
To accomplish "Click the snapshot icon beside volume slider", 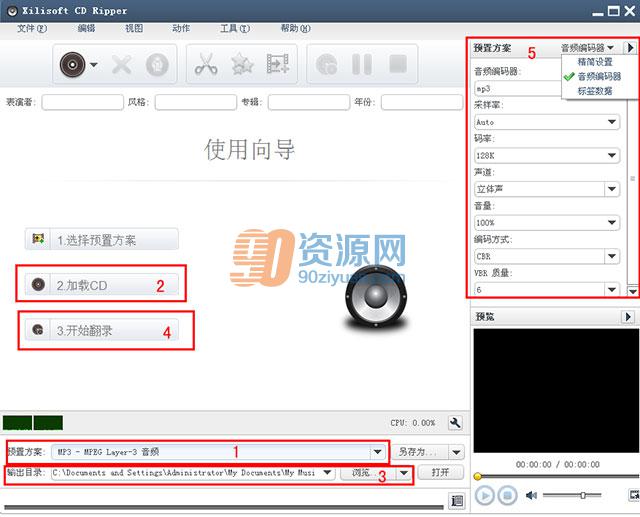I will (634, 495).
